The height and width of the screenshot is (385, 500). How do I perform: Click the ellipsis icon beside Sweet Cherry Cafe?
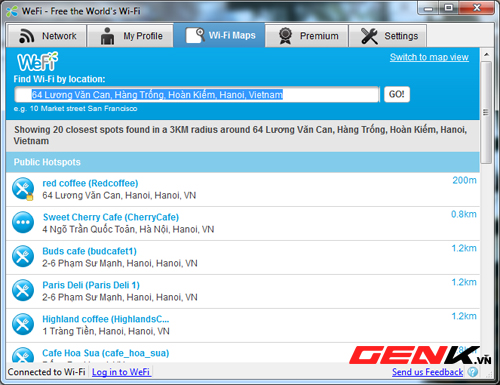point(23,222)
